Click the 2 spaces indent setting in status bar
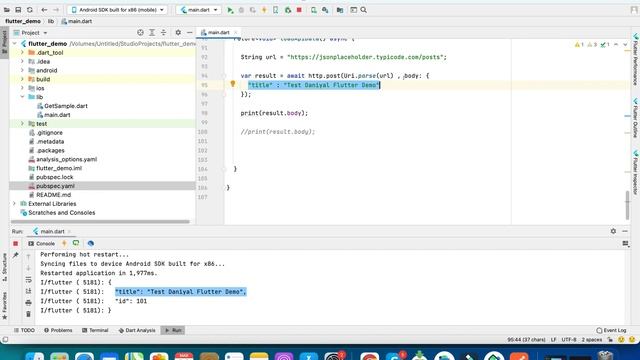Viewport: 640px width, 360px height. (x=591, y=340)
